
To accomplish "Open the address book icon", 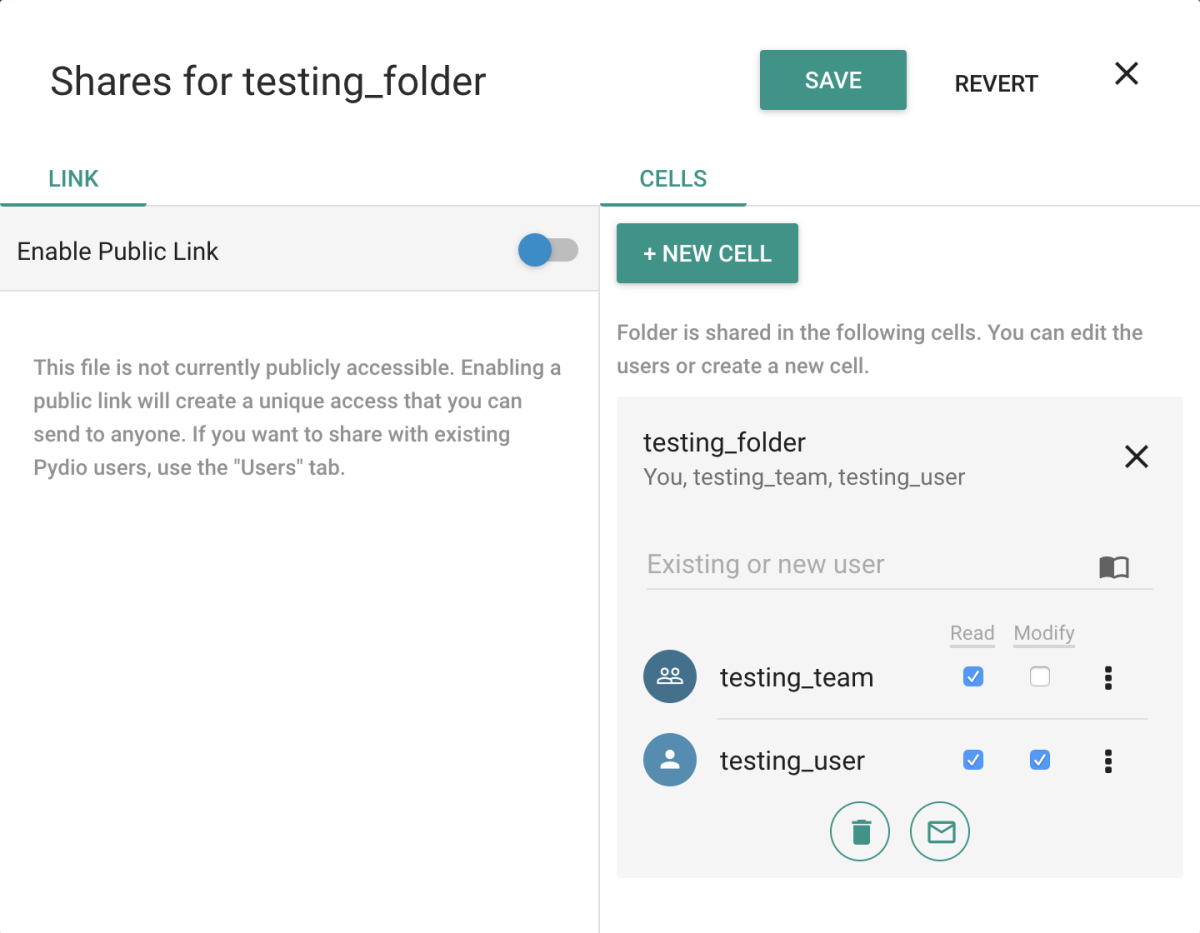I will pyautogui.click(x=1114, y=567).
